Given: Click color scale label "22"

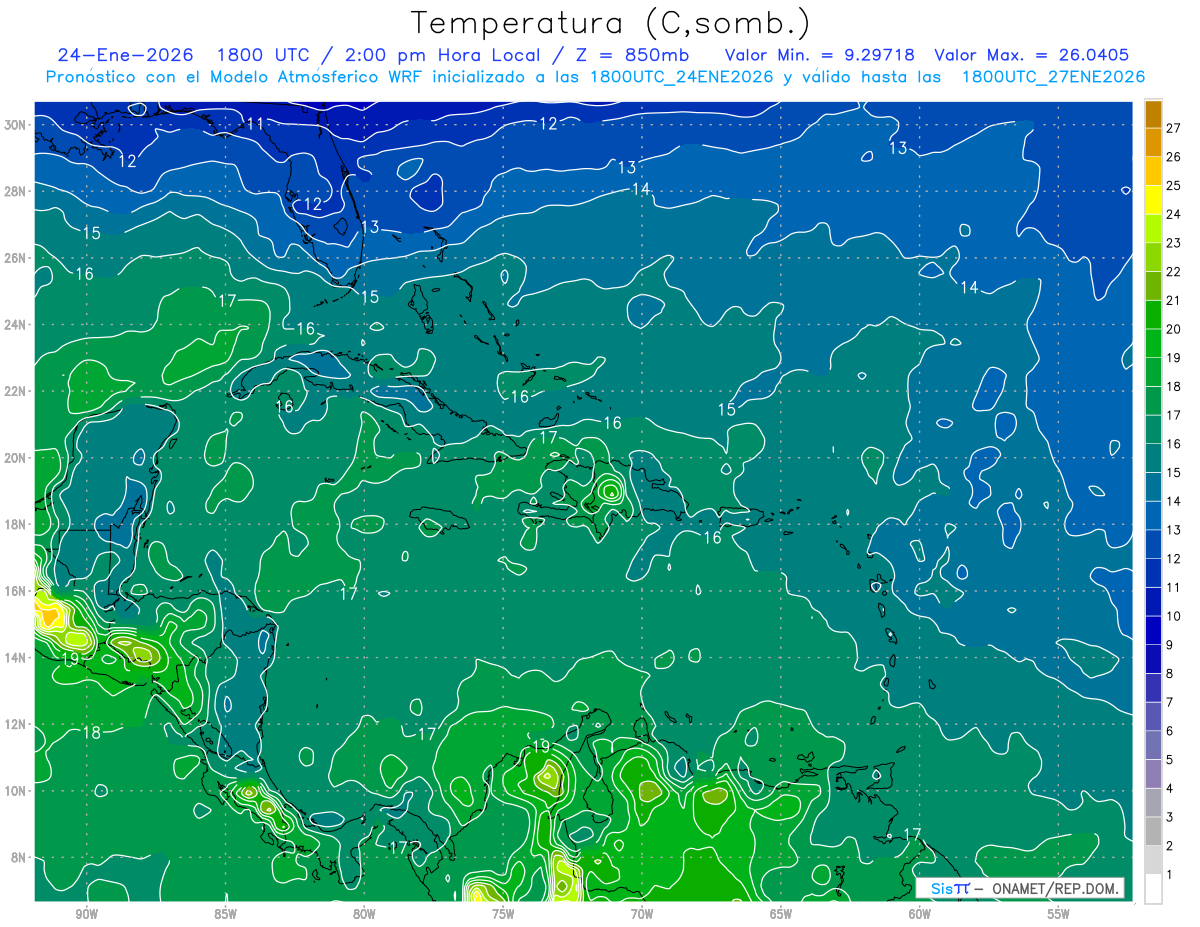Looking at the screenshot, I should pyautogui.click(x=1174, y=272).
